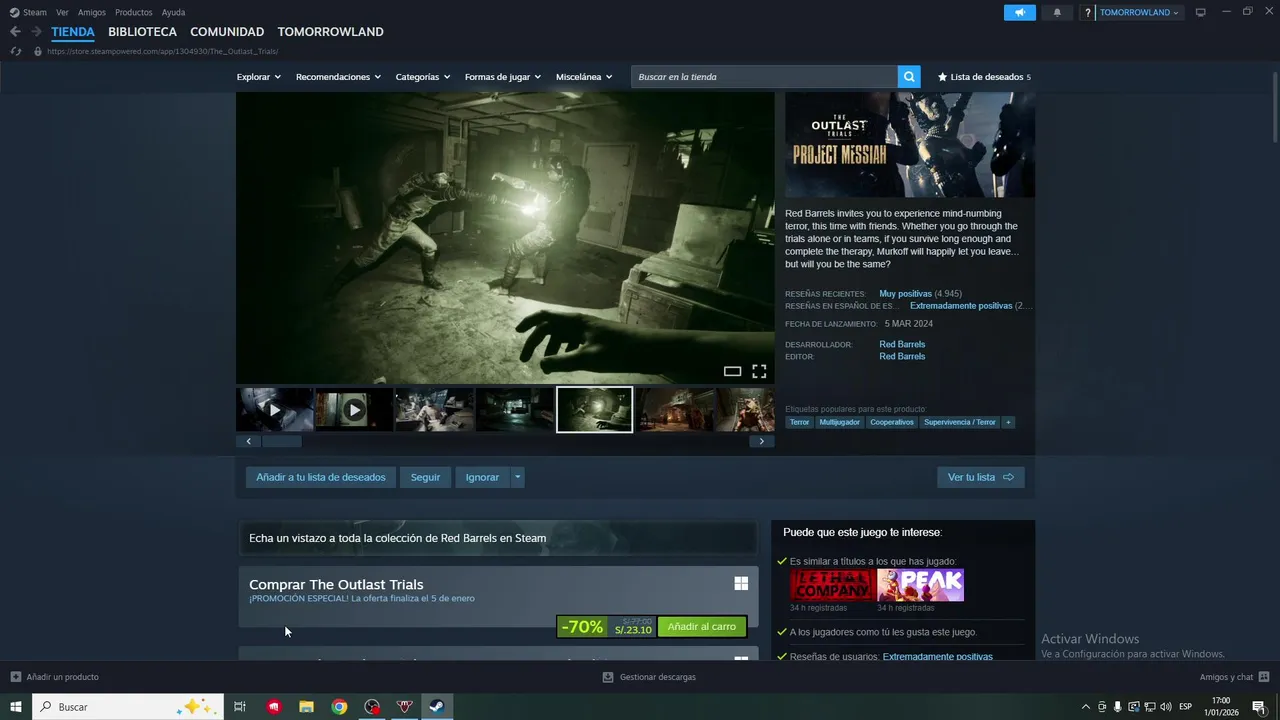
Task: Switch to the COMUNIDAD tab
Action: (x=227, y=32)
